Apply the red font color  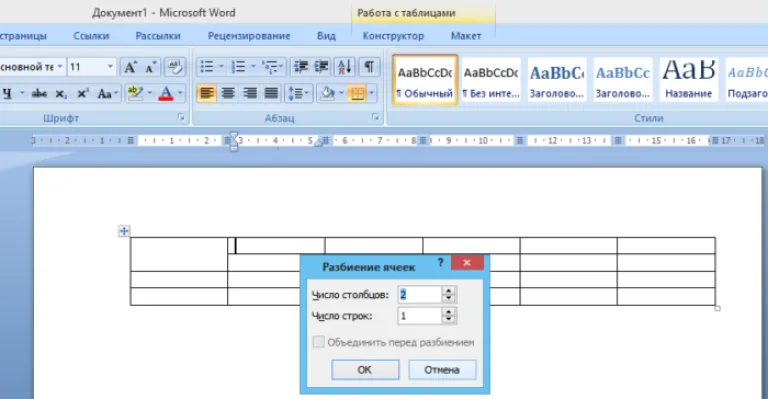[x=166, y=93]
